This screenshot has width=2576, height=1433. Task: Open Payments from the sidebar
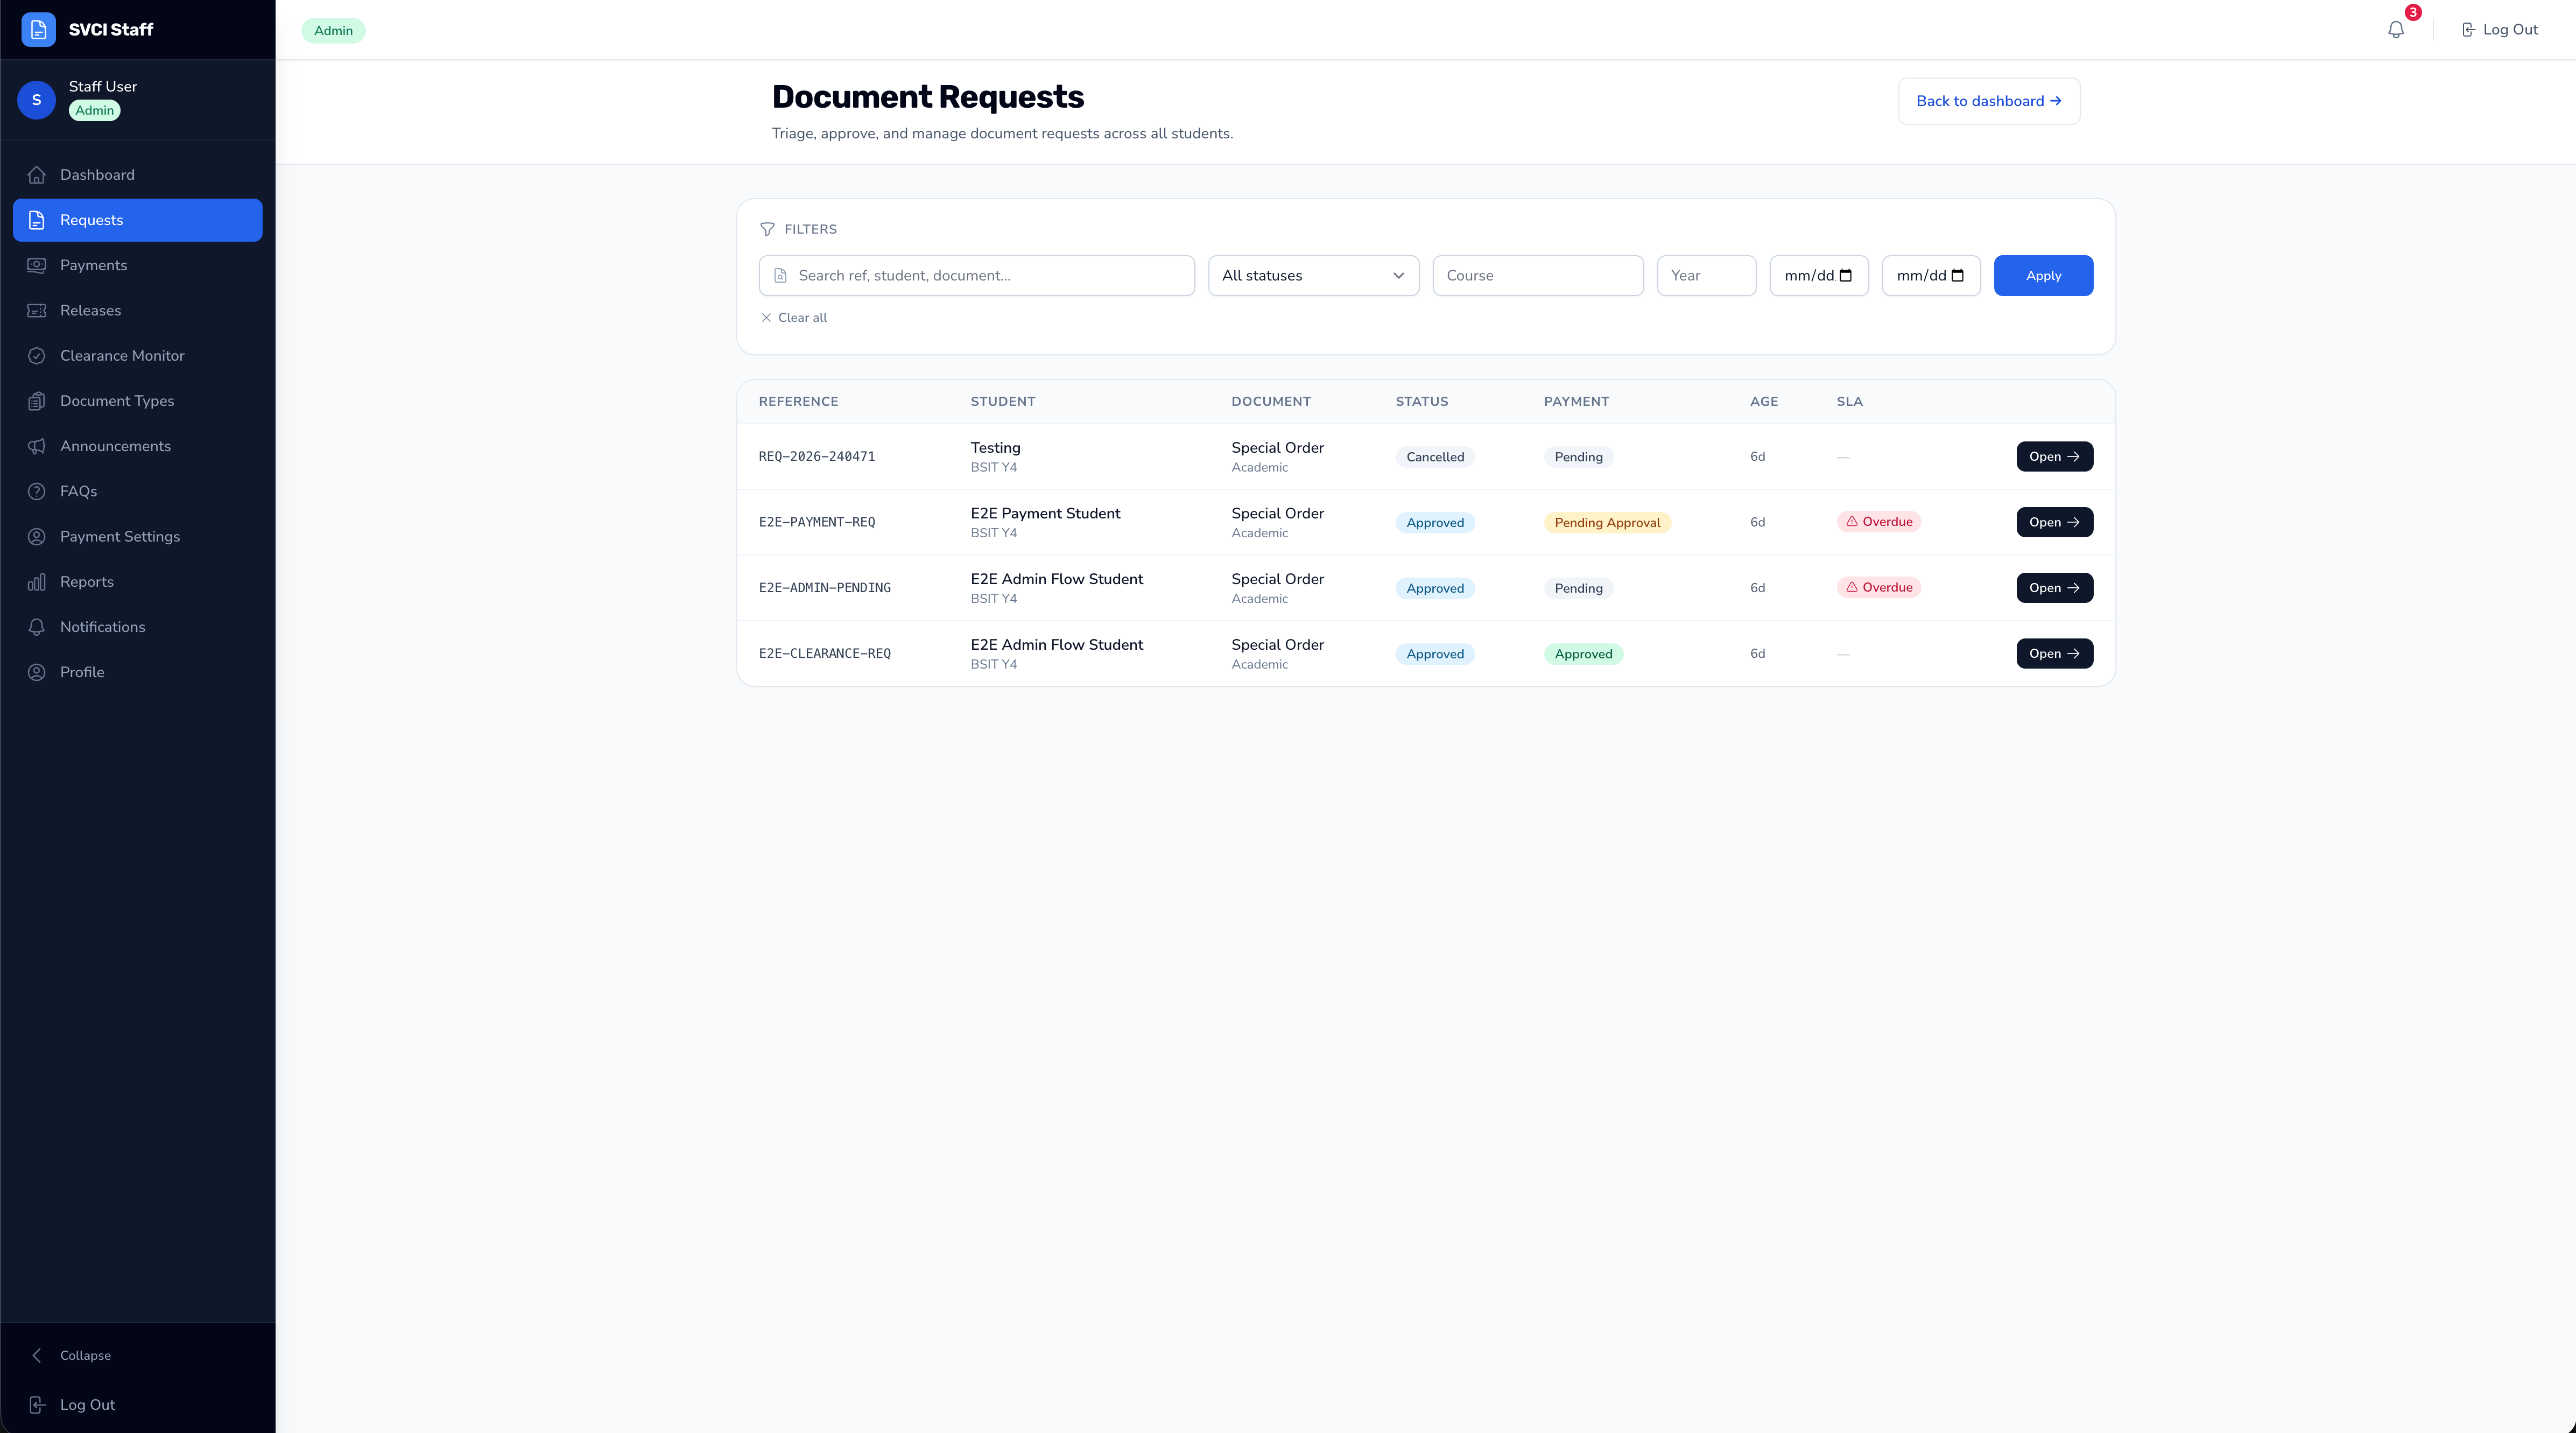click(x=137, y=265)
